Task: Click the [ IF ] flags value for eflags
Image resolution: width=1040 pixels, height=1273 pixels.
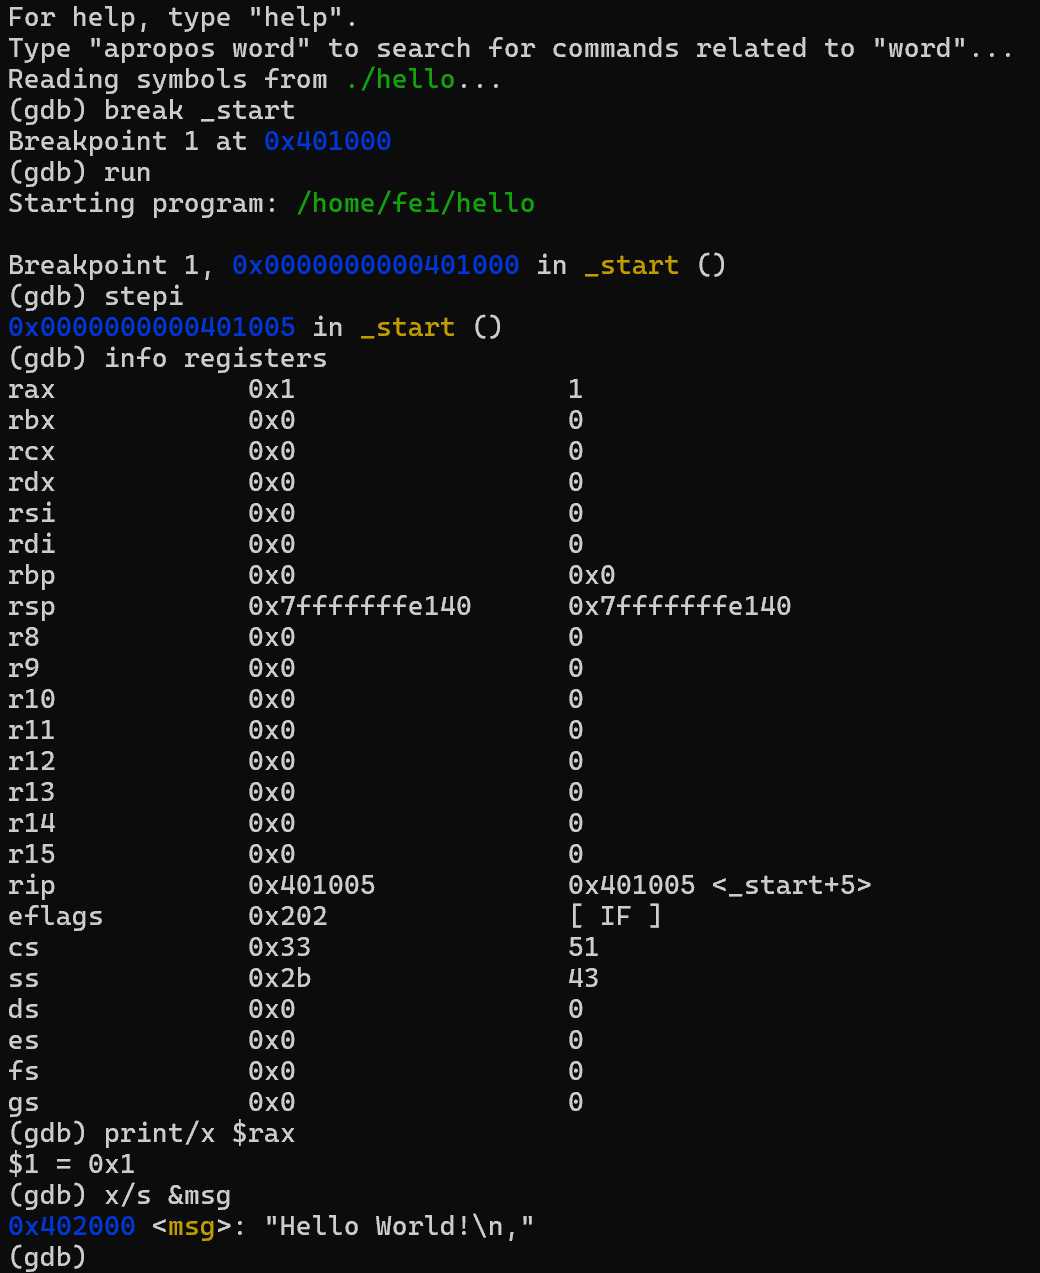Action: (615, 916)
